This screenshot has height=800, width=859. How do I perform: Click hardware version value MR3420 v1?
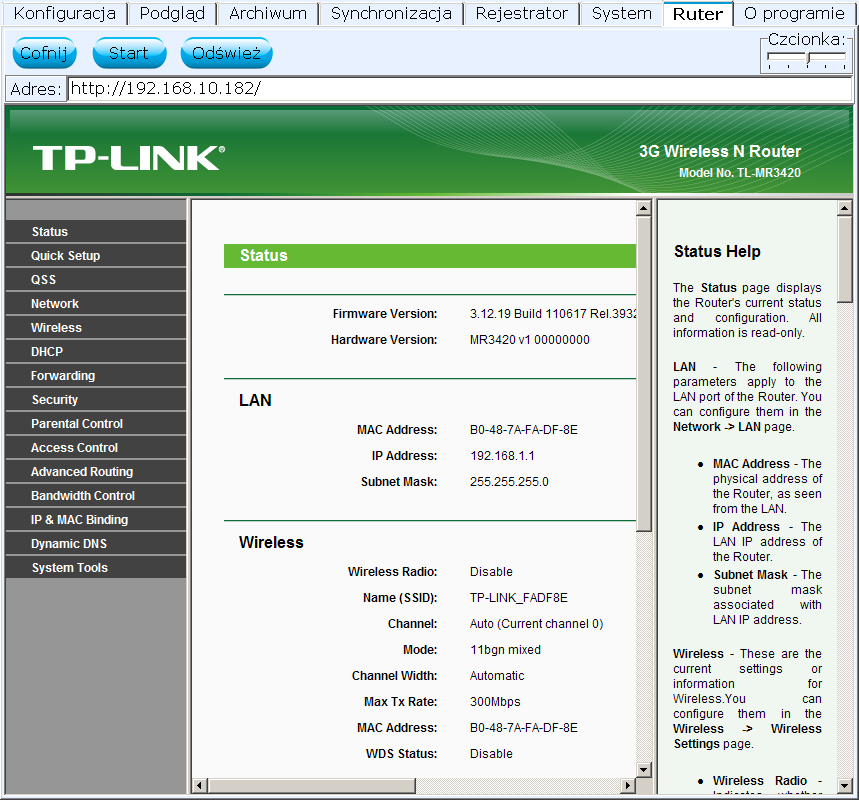coord(530,340)
